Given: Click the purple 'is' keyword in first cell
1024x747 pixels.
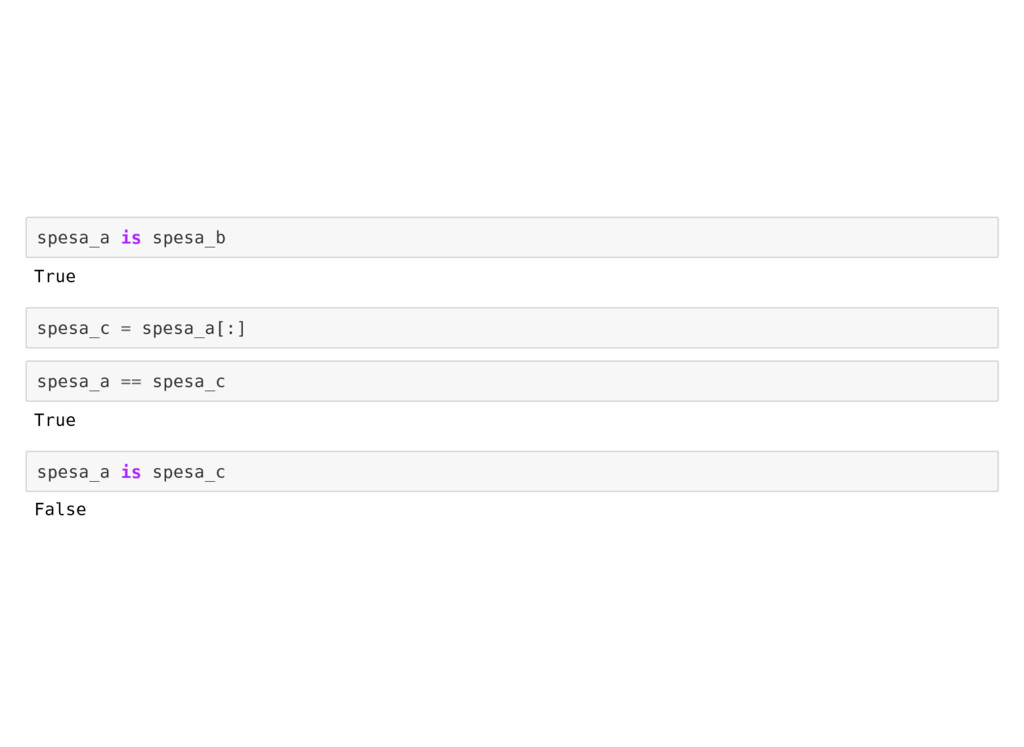Looking at the screenshot, I should 131,238.
